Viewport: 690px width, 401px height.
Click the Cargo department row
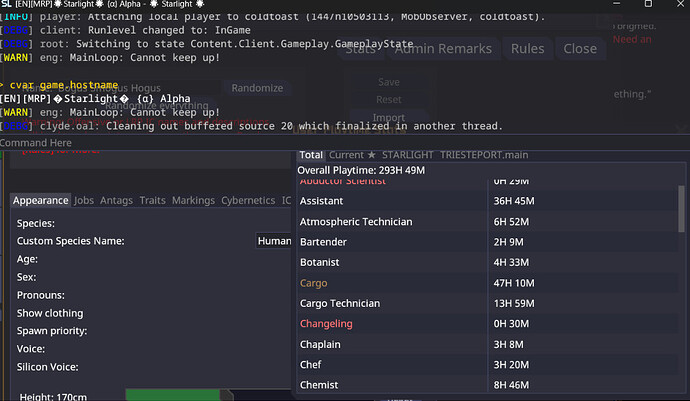488,283
